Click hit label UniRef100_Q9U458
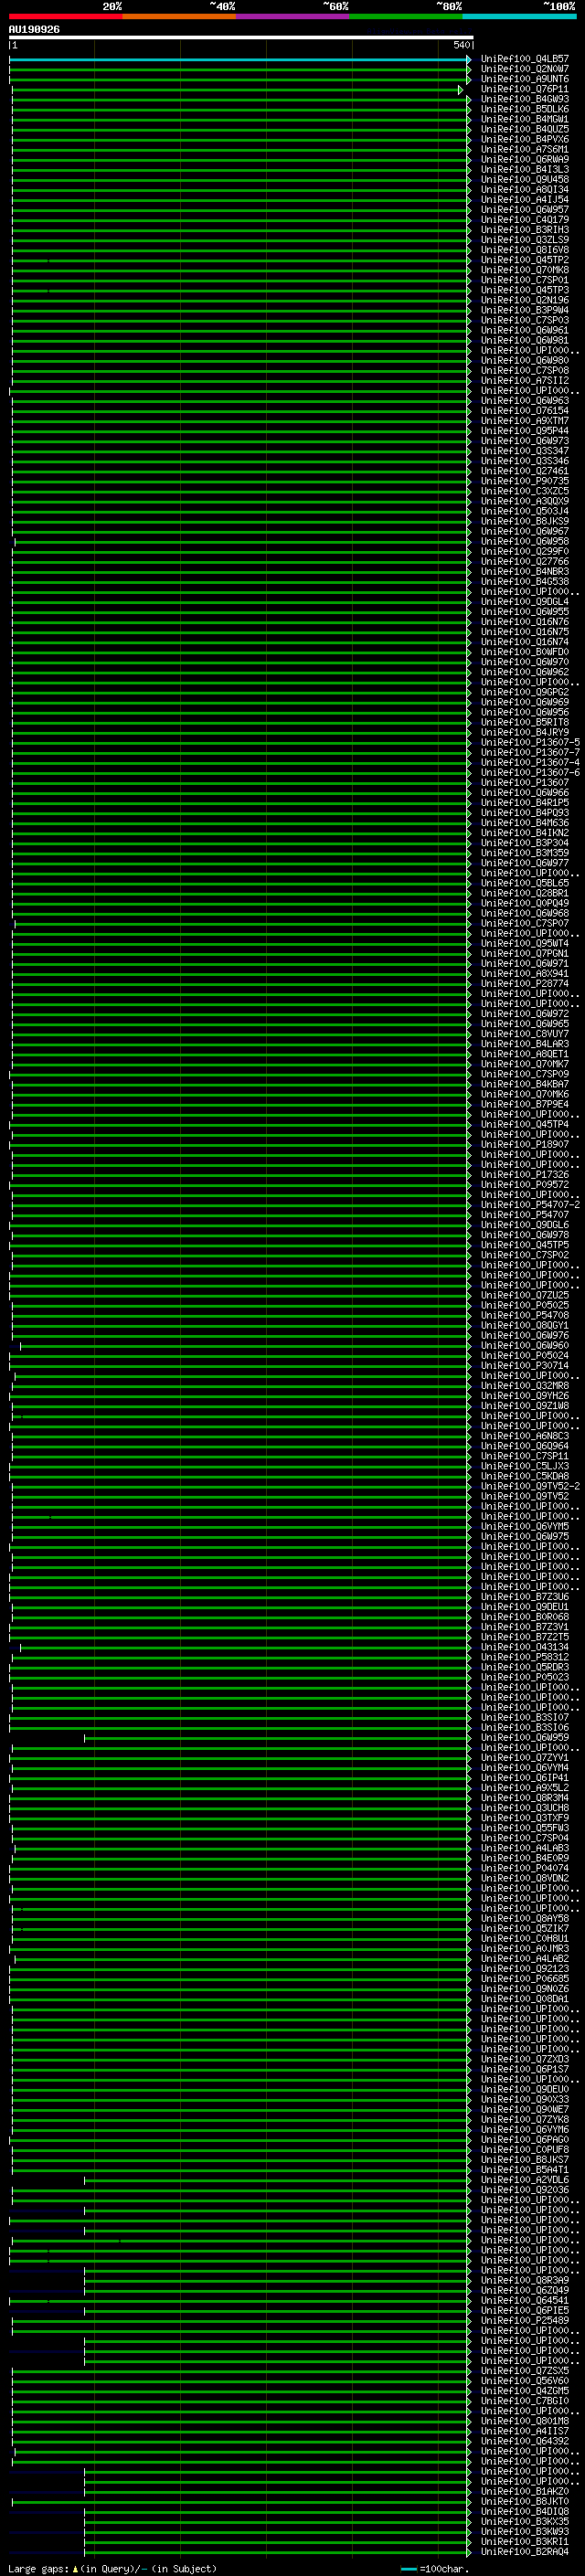585x2576 pixels. tap(525, 180)
